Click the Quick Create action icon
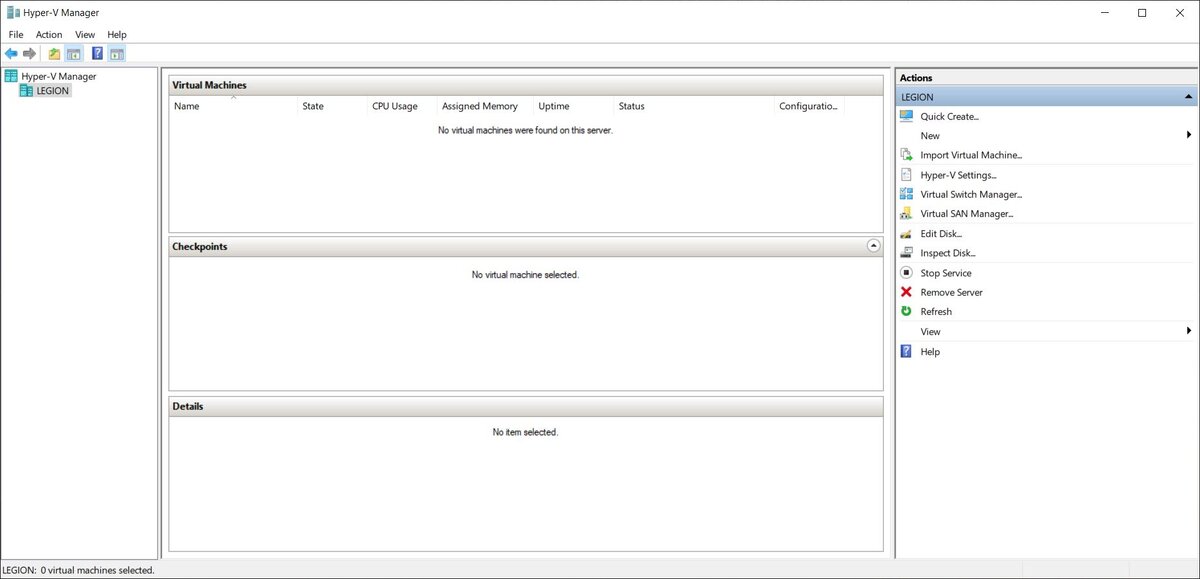This screenshot has height=579, width=1200. coord(906,116)
